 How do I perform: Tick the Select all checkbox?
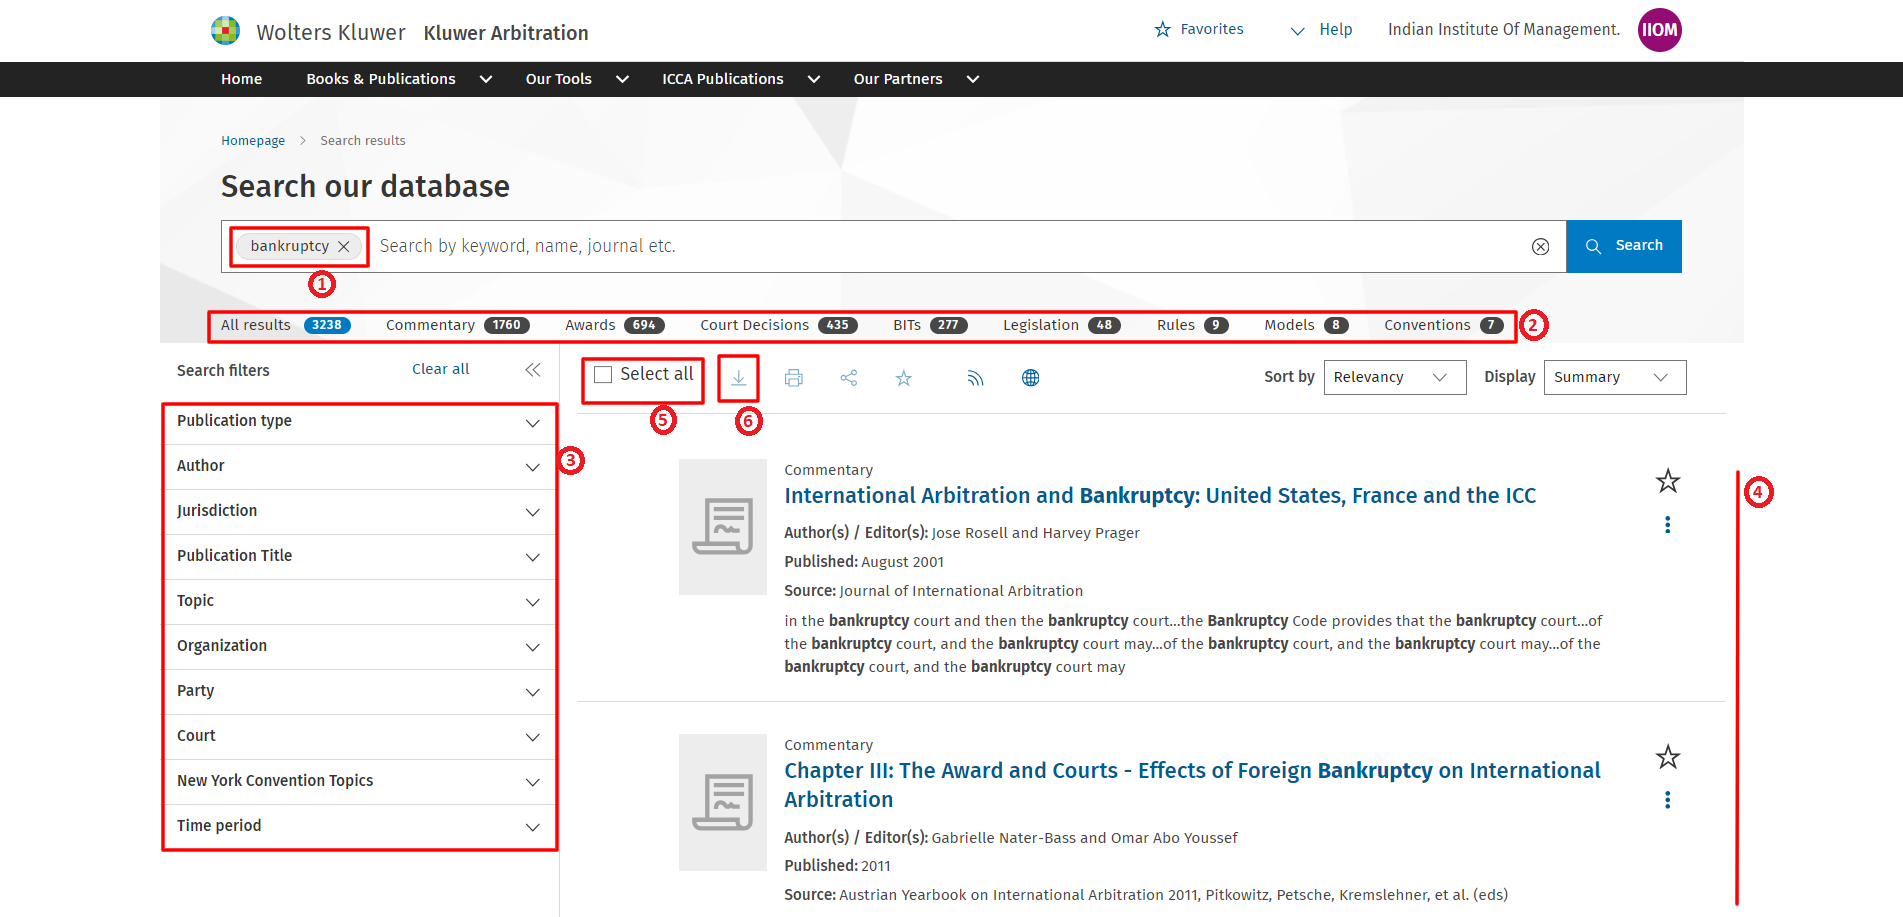(603, 375)
